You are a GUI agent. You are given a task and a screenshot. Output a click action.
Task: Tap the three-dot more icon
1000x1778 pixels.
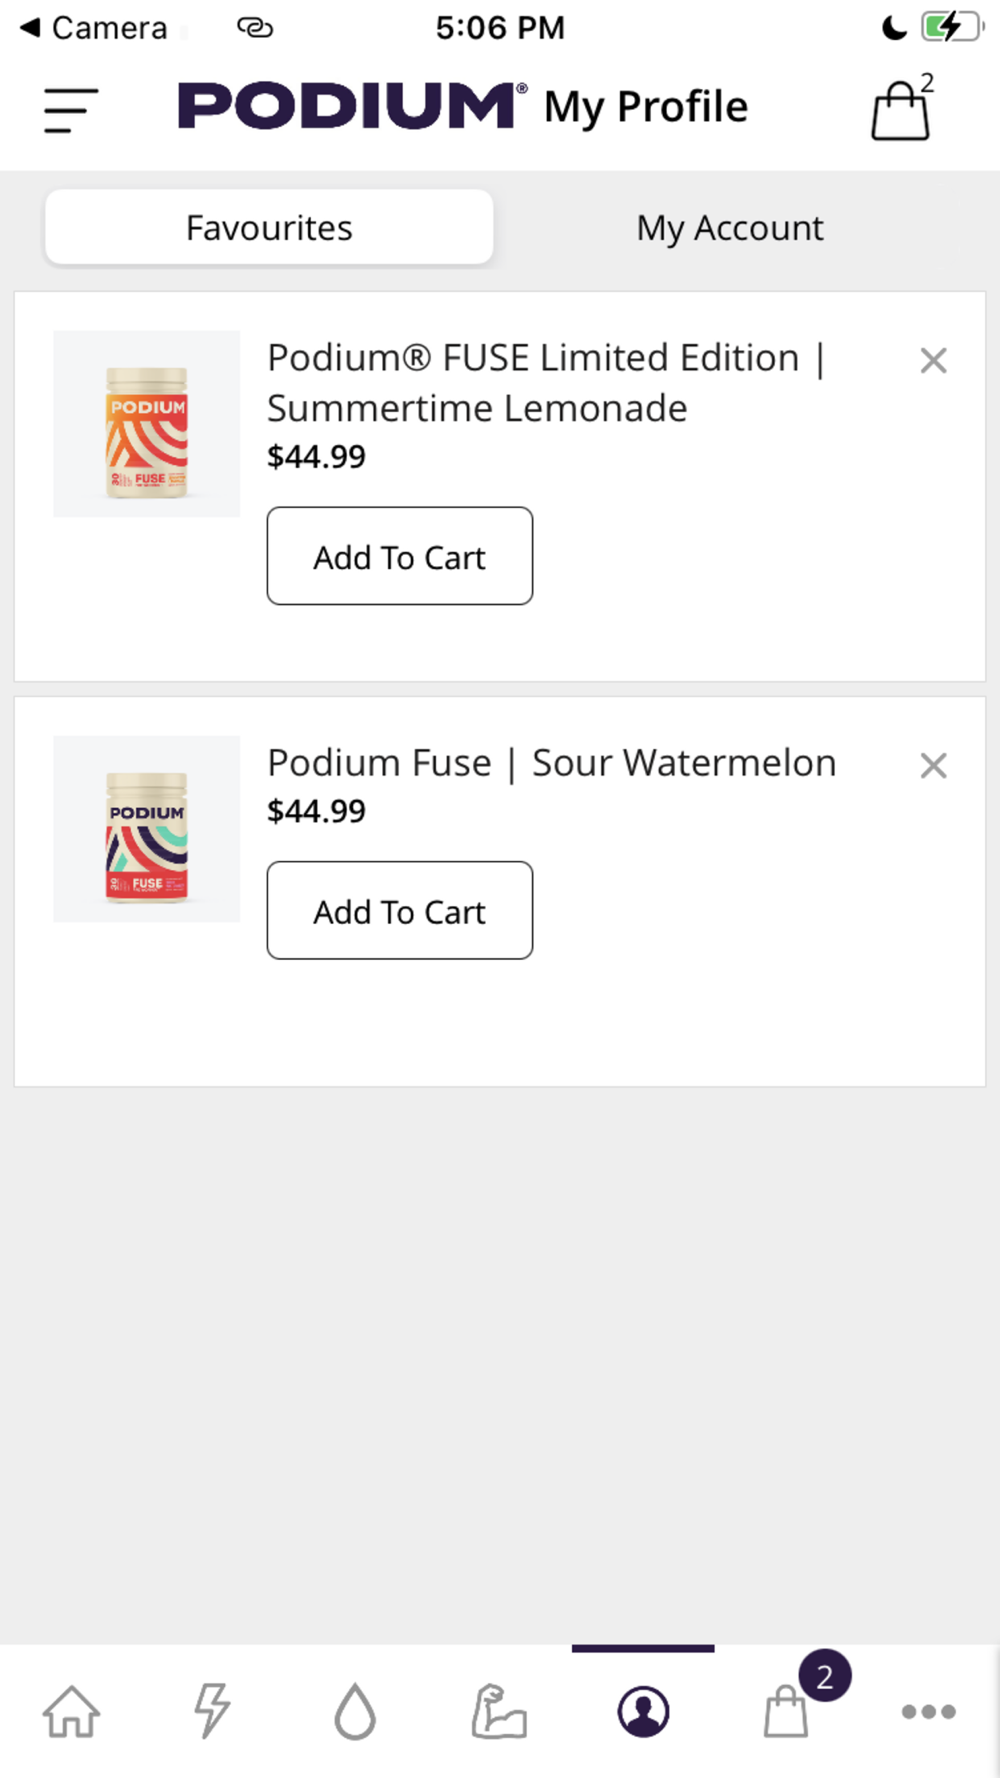coord(928,1711)
